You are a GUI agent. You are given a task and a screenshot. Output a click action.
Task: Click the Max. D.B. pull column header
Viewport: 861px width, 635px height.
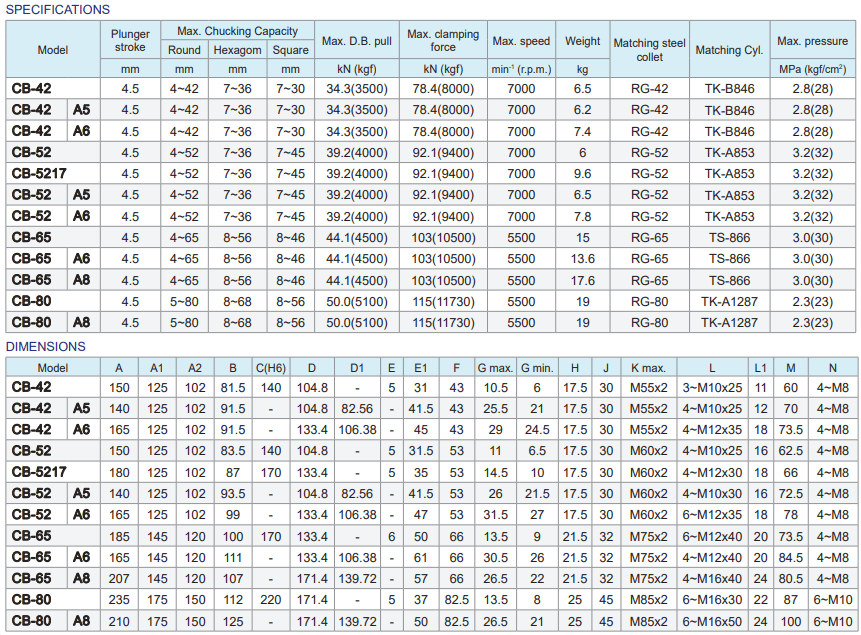coord(357,41)
